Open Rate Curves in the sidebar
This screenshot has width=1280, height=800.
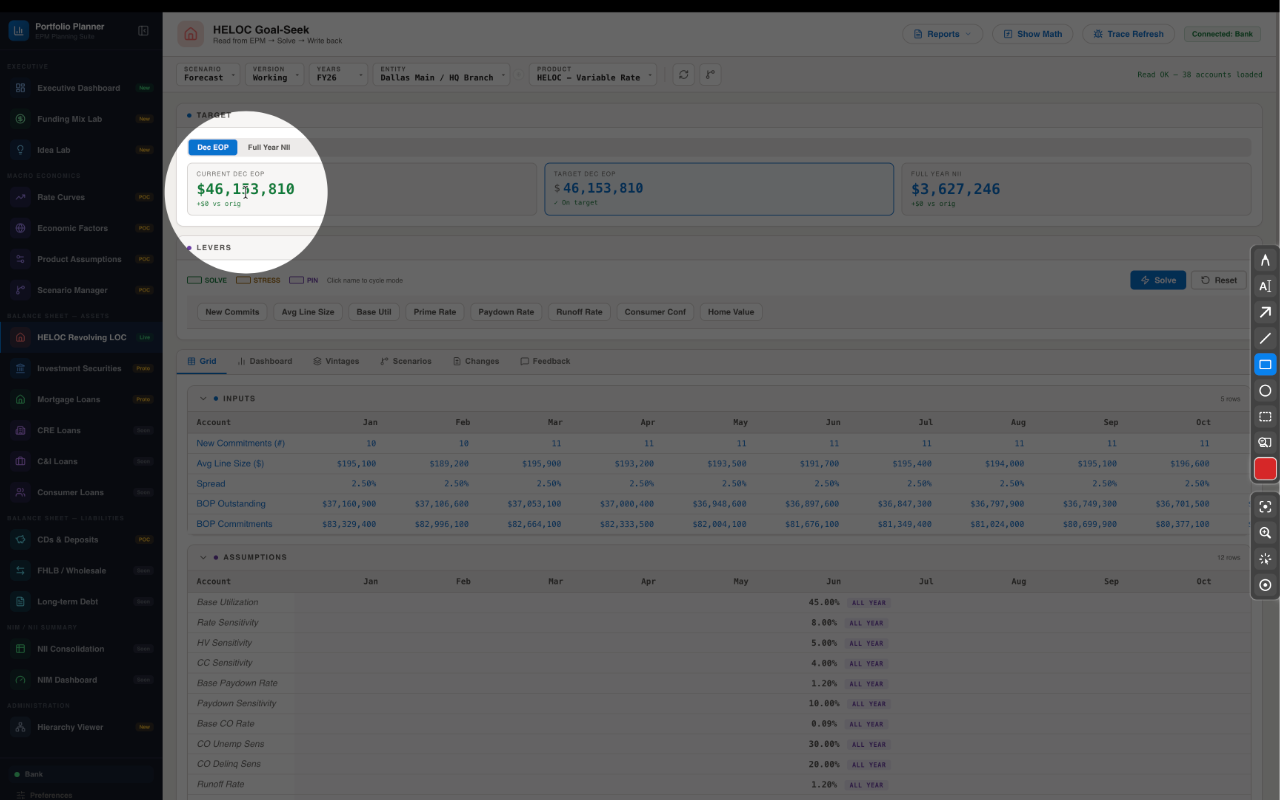click(x=81, y=197)
